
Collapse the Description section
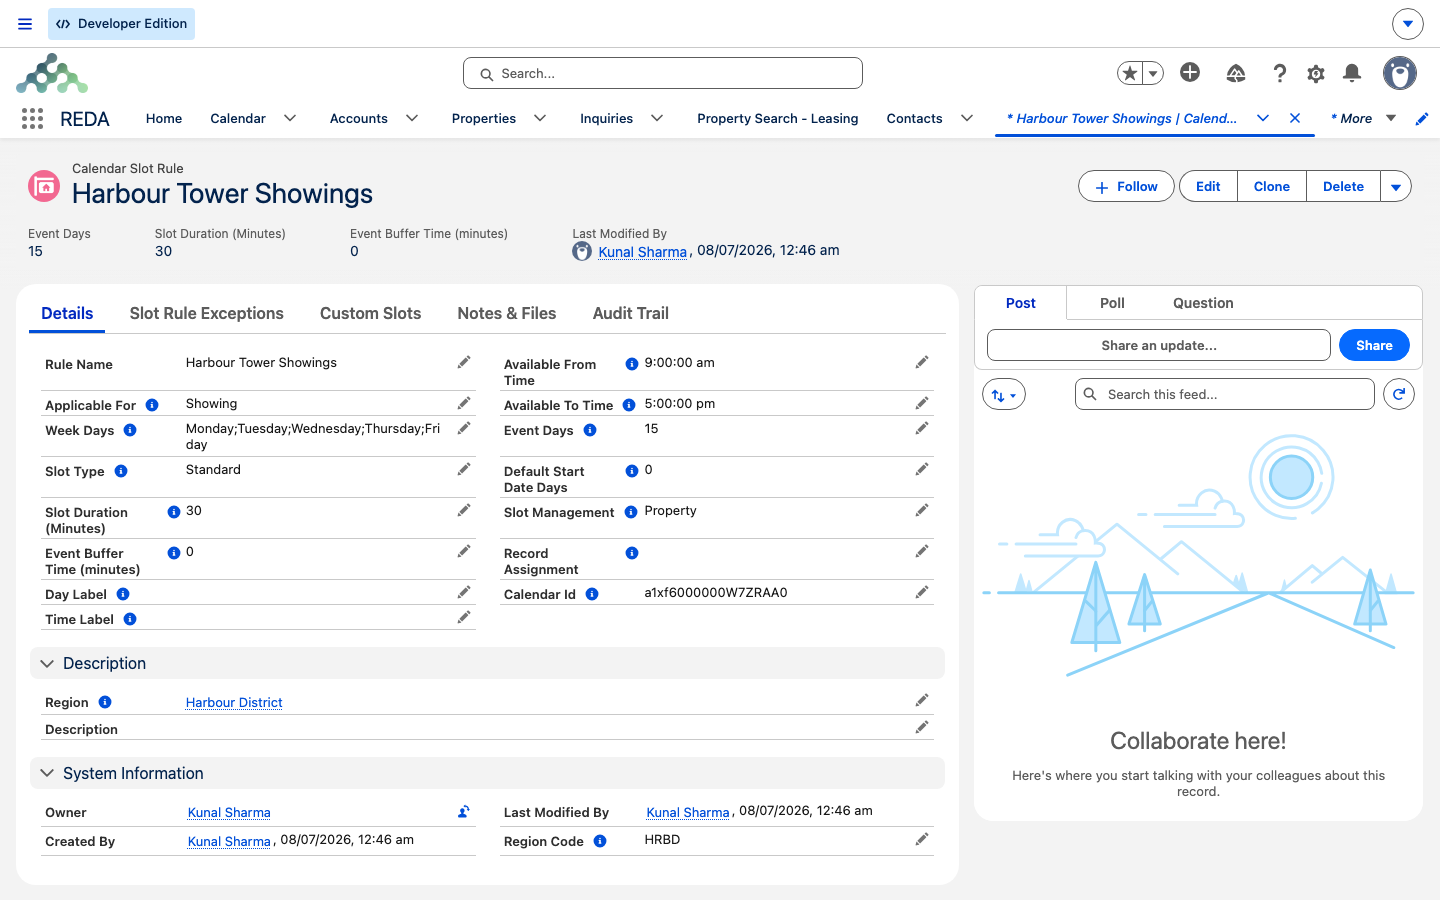[47, 663]
